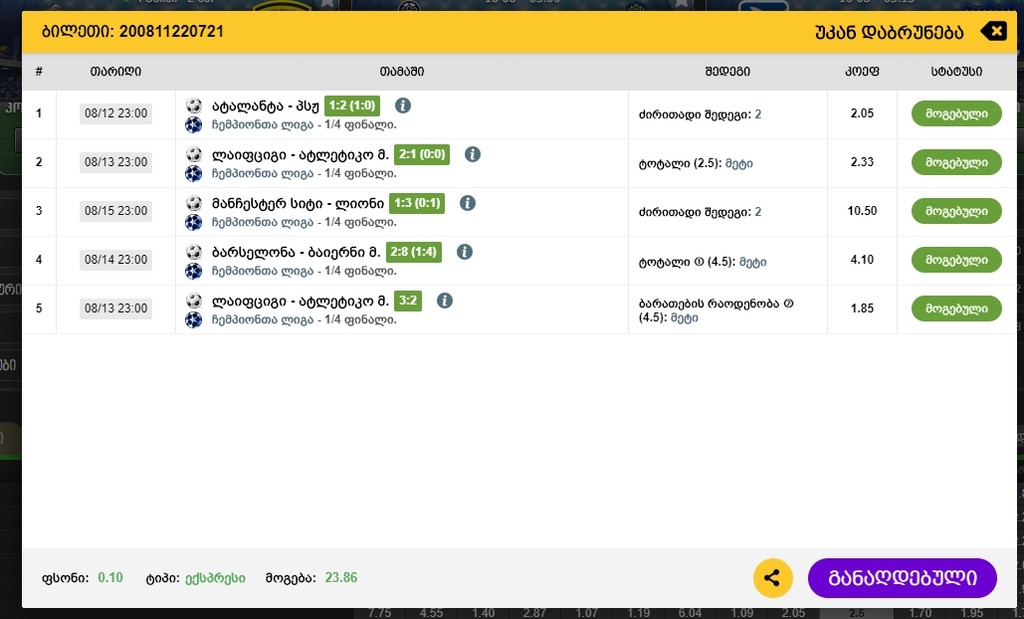Click the purple განაღდებული button

point(902,578)
